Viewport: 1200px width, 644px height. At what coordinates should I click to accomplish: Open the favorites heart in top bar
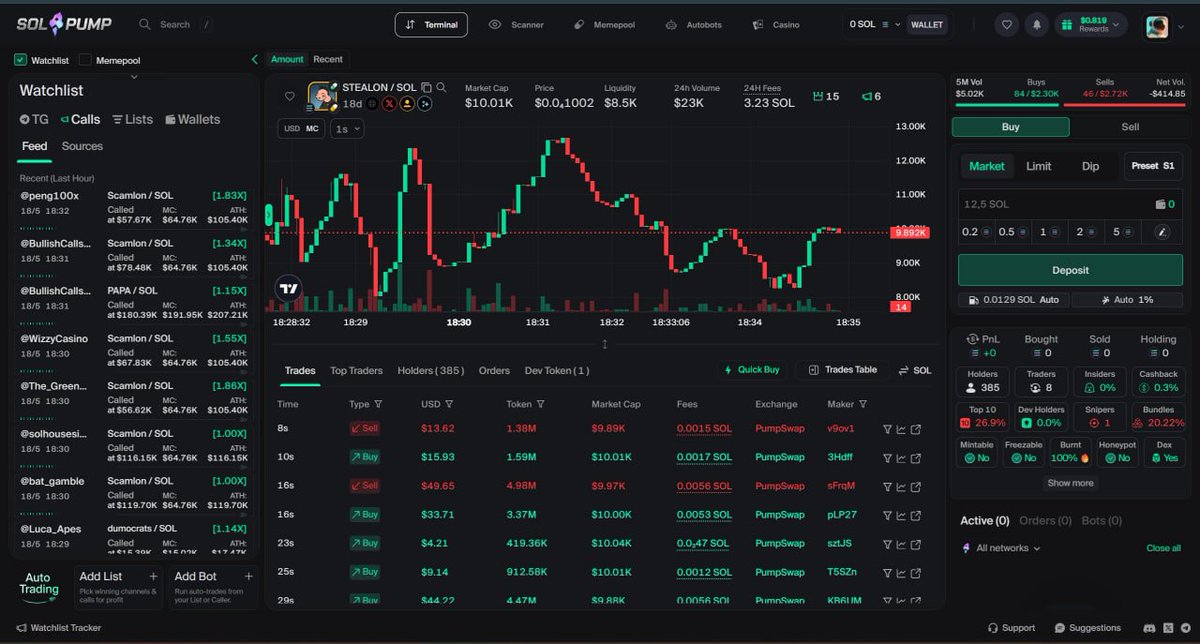point(1008,24)
